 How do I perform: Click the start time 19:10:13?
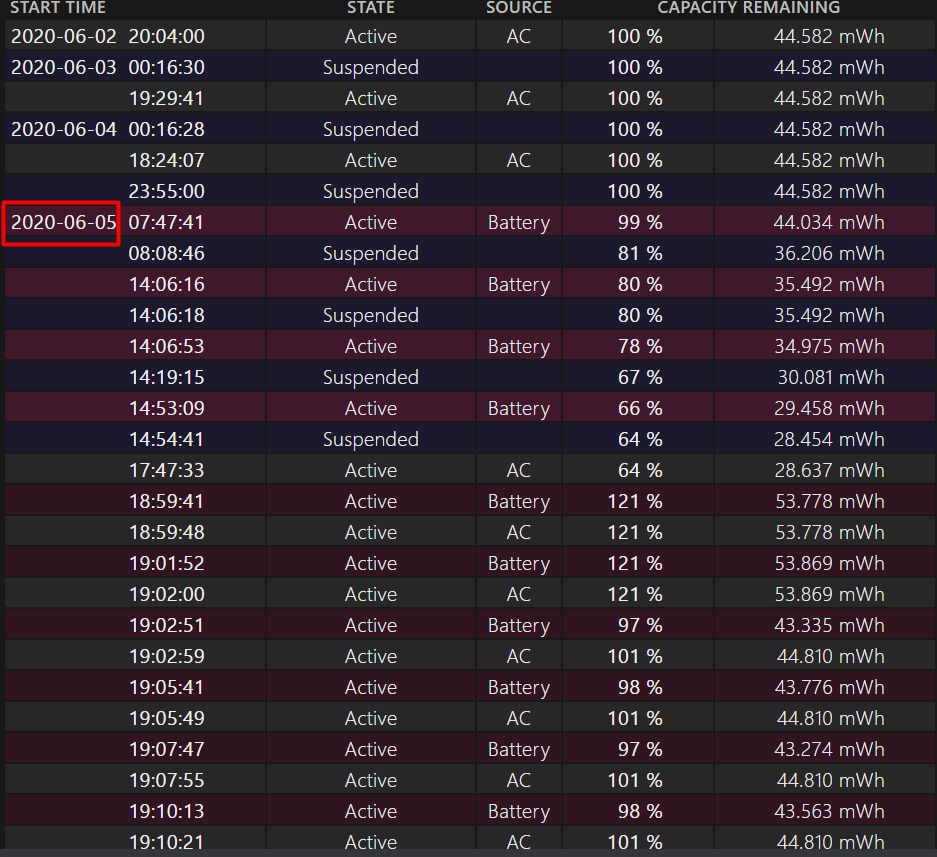click(x=167, y=812)
